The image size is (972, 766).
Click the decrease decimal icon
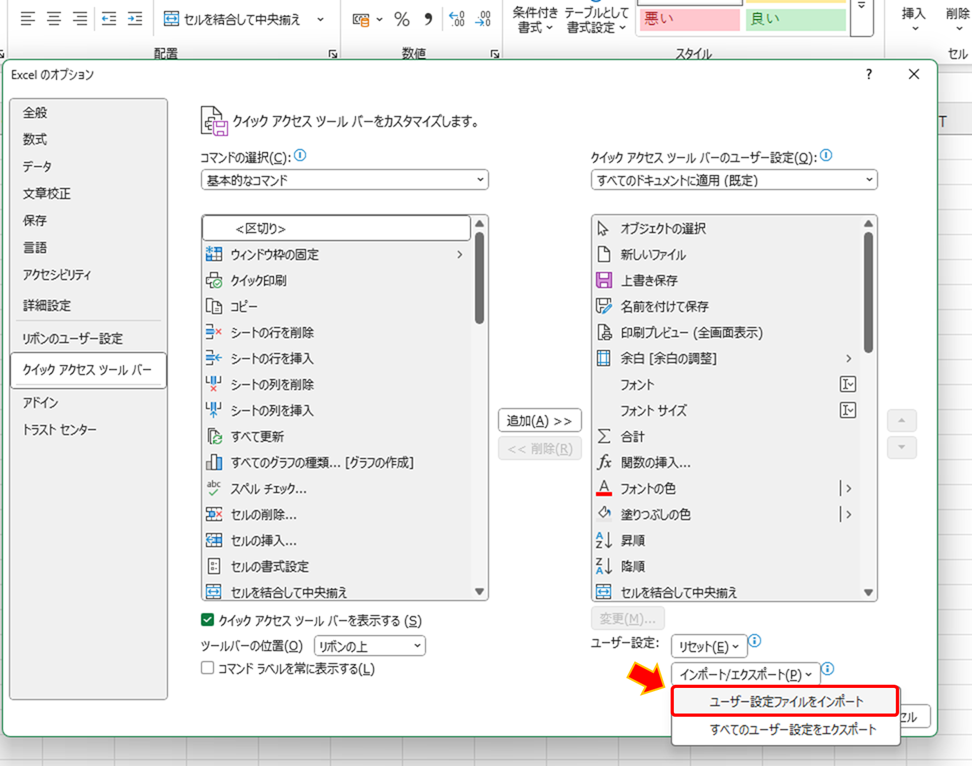pos(483,19)
